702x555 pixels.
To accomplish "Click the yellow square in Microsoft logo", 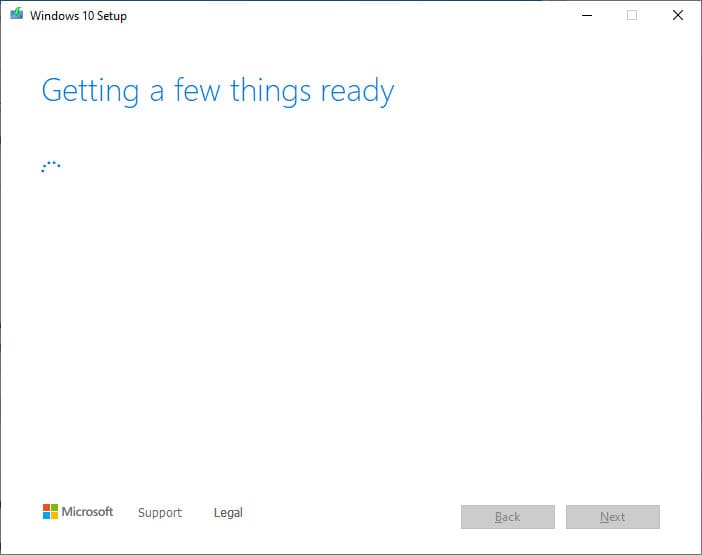I will (54, 516).
